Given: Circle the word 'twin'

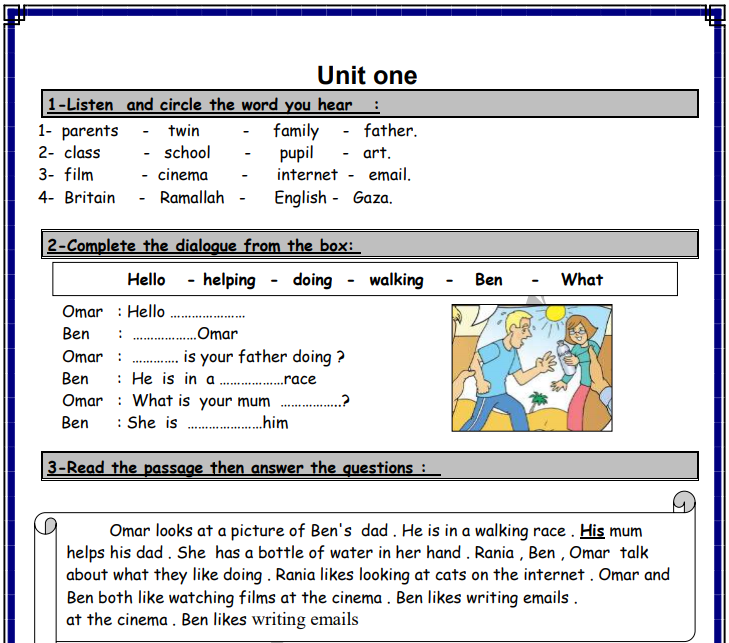Looking at the screenshot, I should [x=184, y=131].
